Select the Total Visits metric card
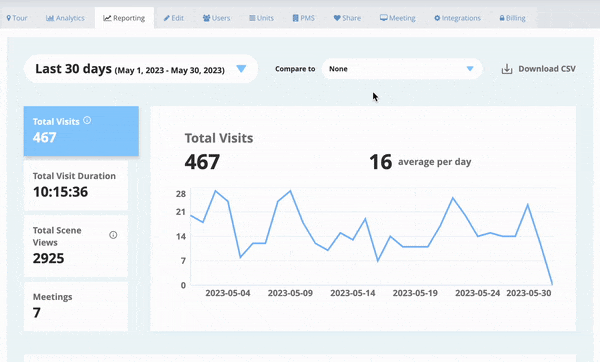This screenshot has width=600, height=362. (81, 131)
